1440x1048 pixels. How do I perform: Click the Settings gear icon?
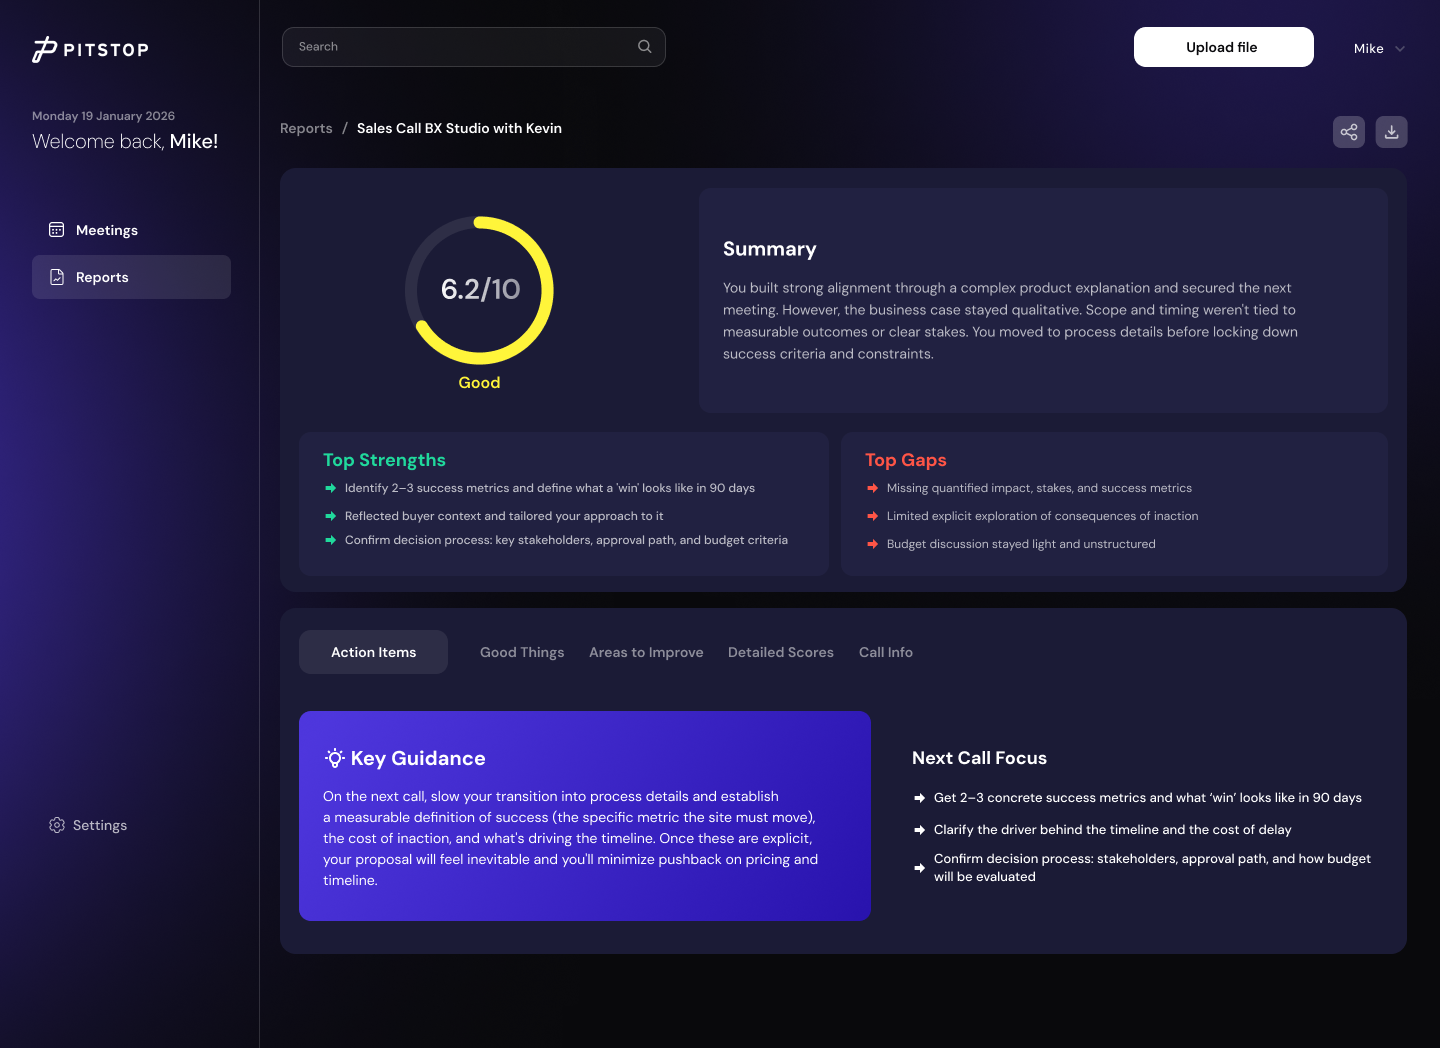(x=57, y=825)
